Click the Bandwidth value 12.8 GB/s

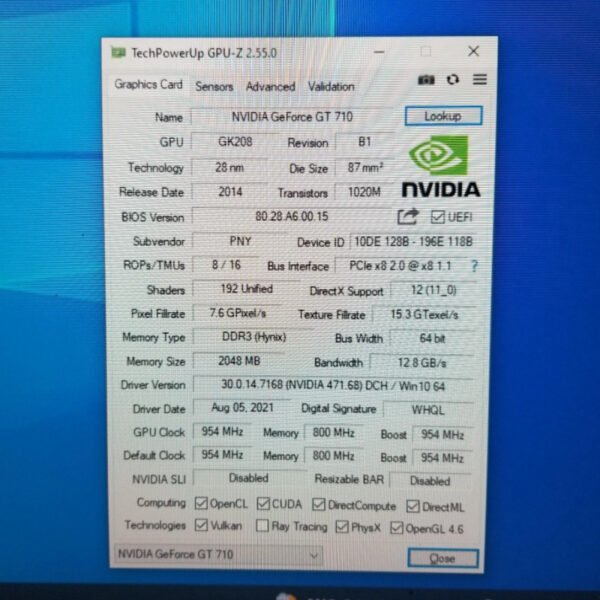[x=422, y=362]
